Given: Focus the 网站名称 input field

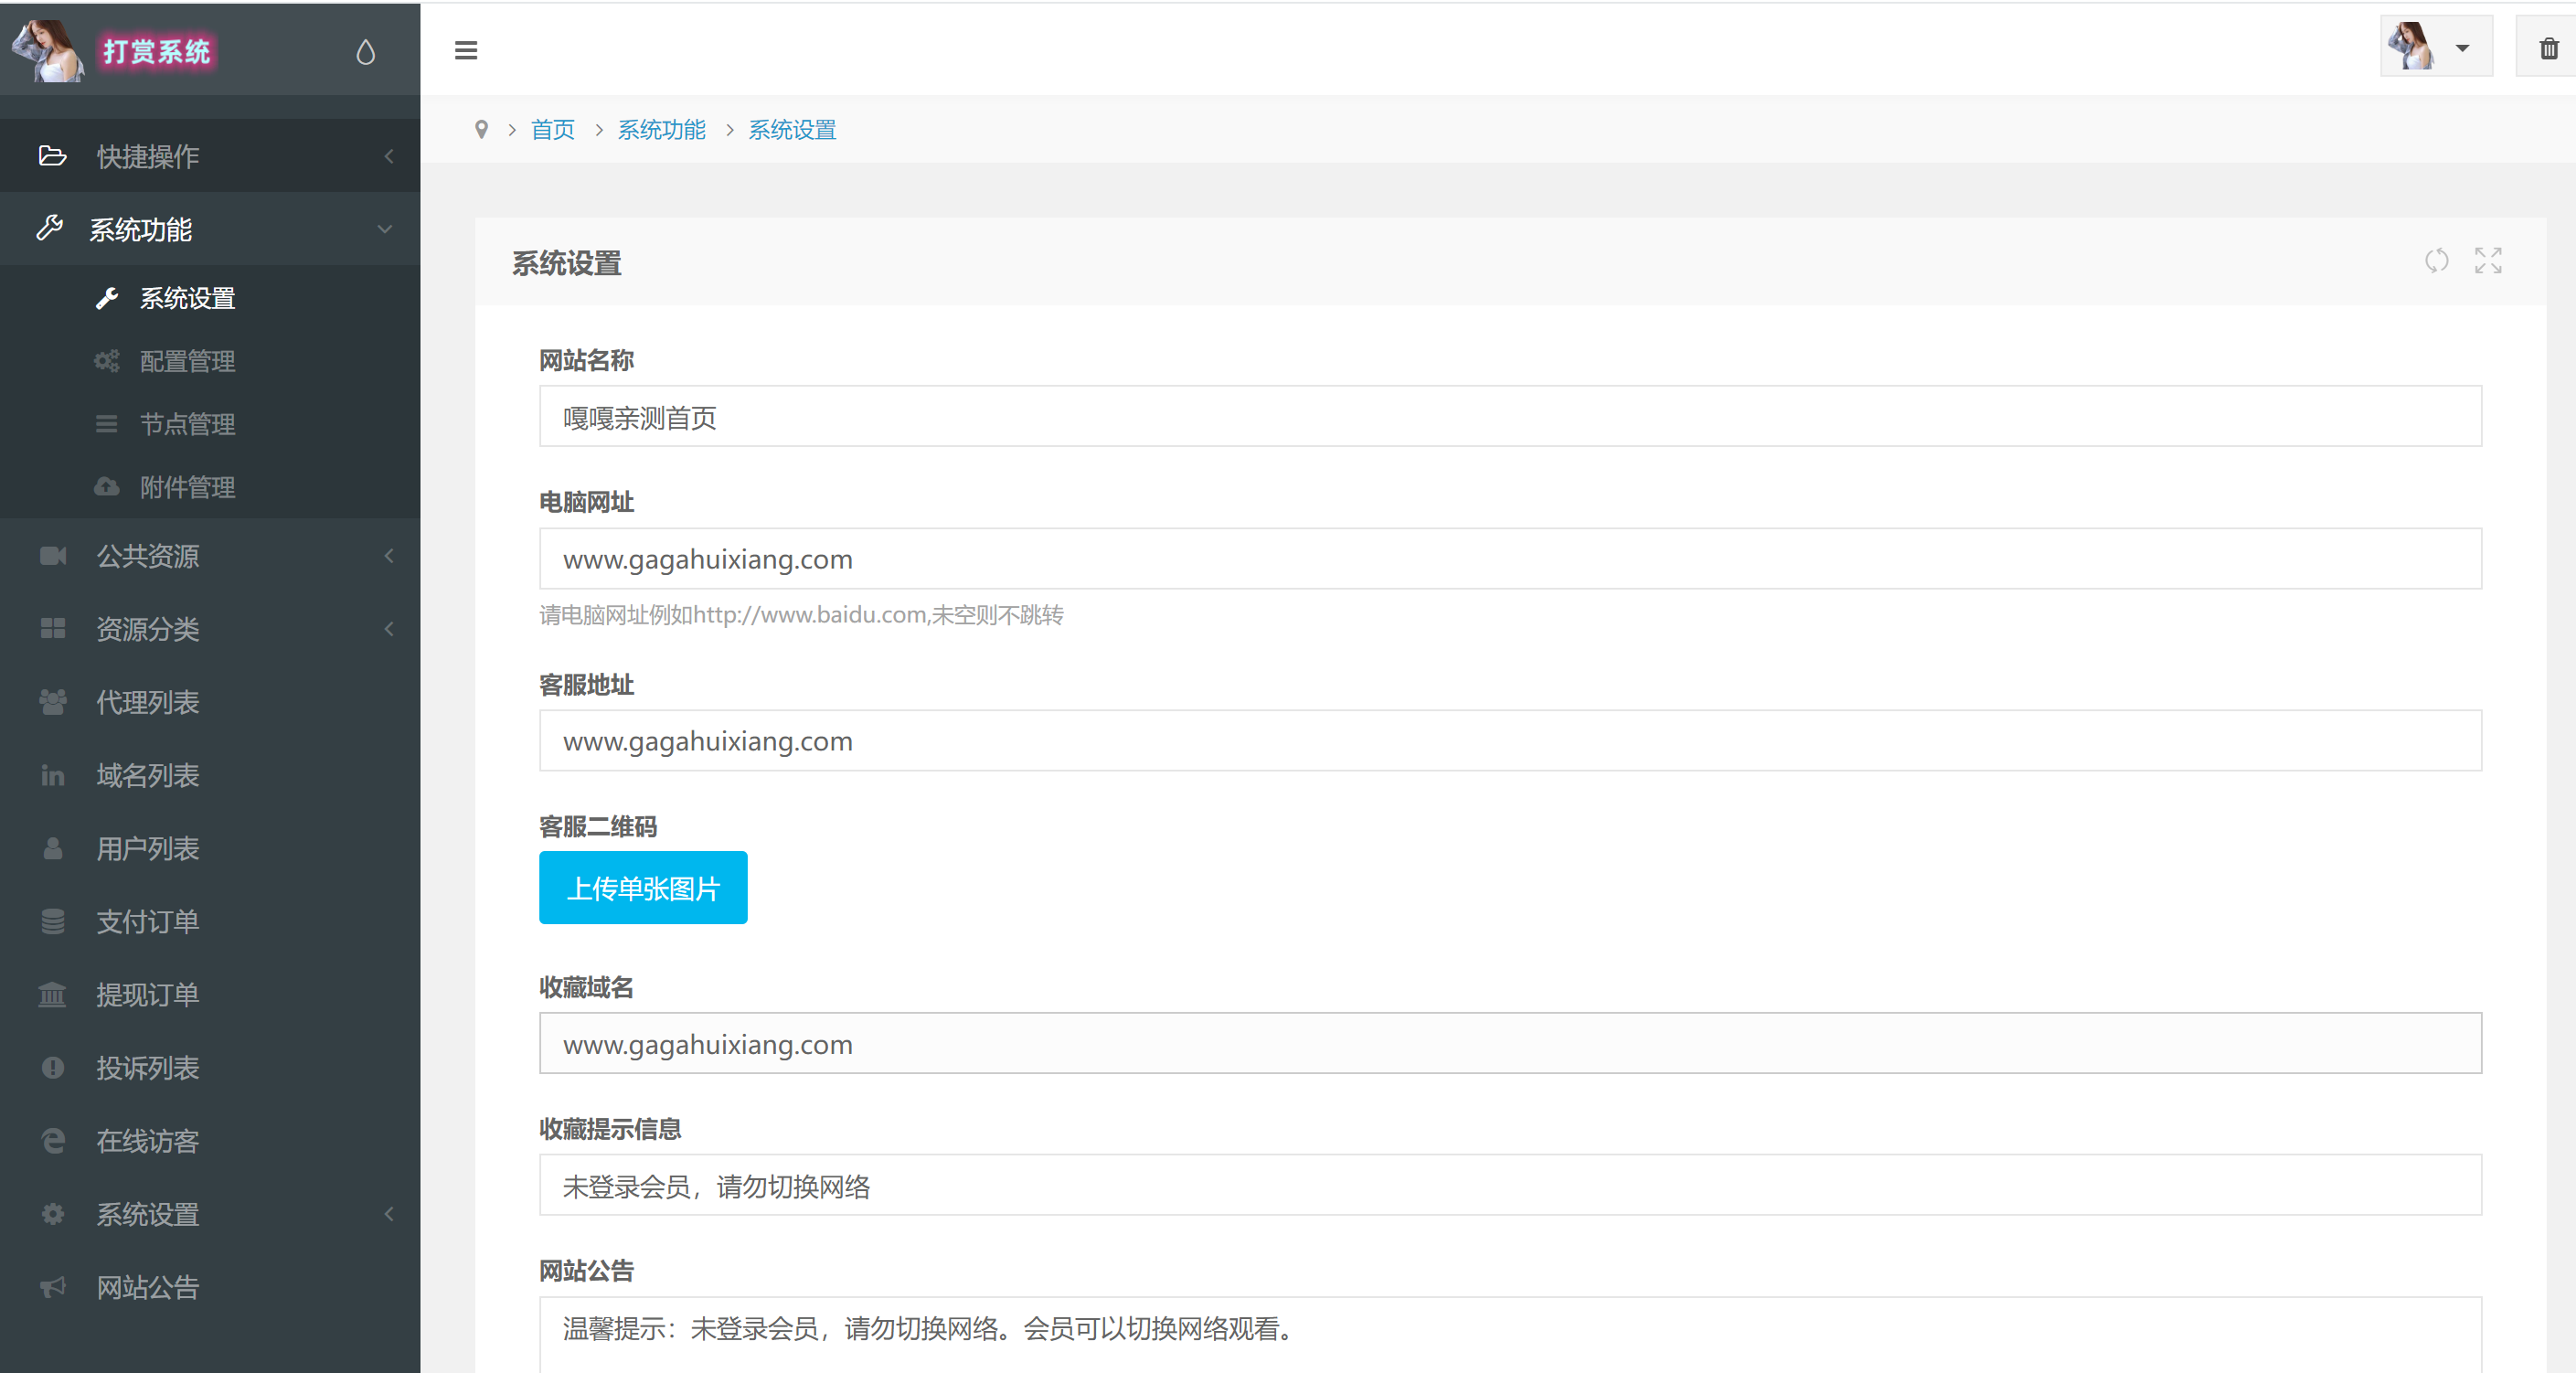Looking at the screenshot, I should pyautogui.click(x=1510, y=416).
